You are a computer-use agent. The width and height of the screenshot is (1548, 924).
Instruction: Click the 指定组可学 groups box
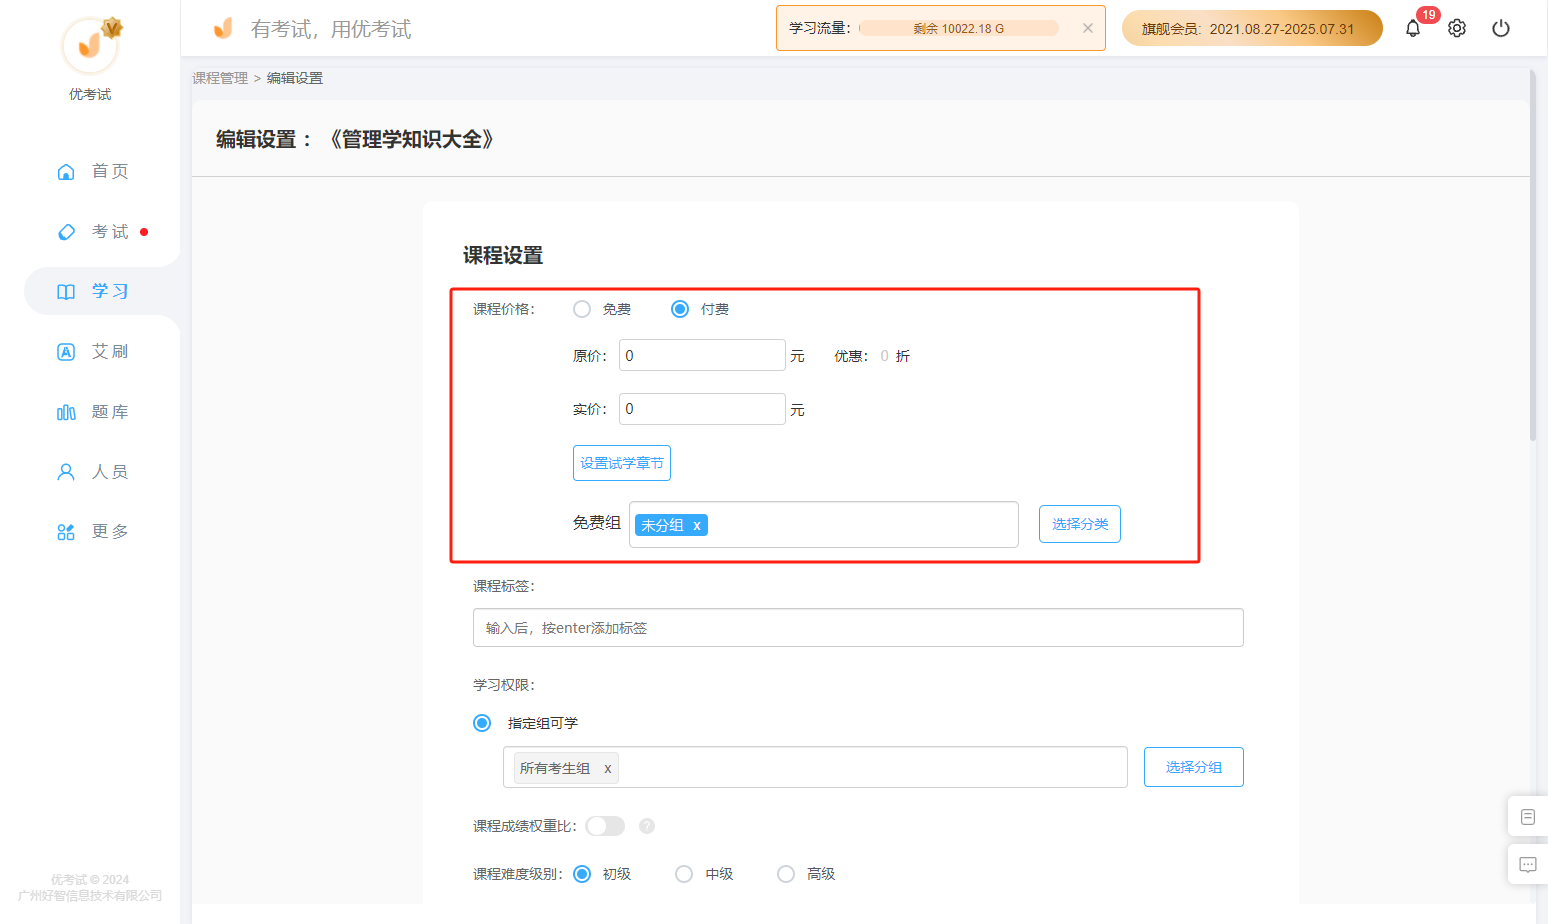click(x=815, y=767)
